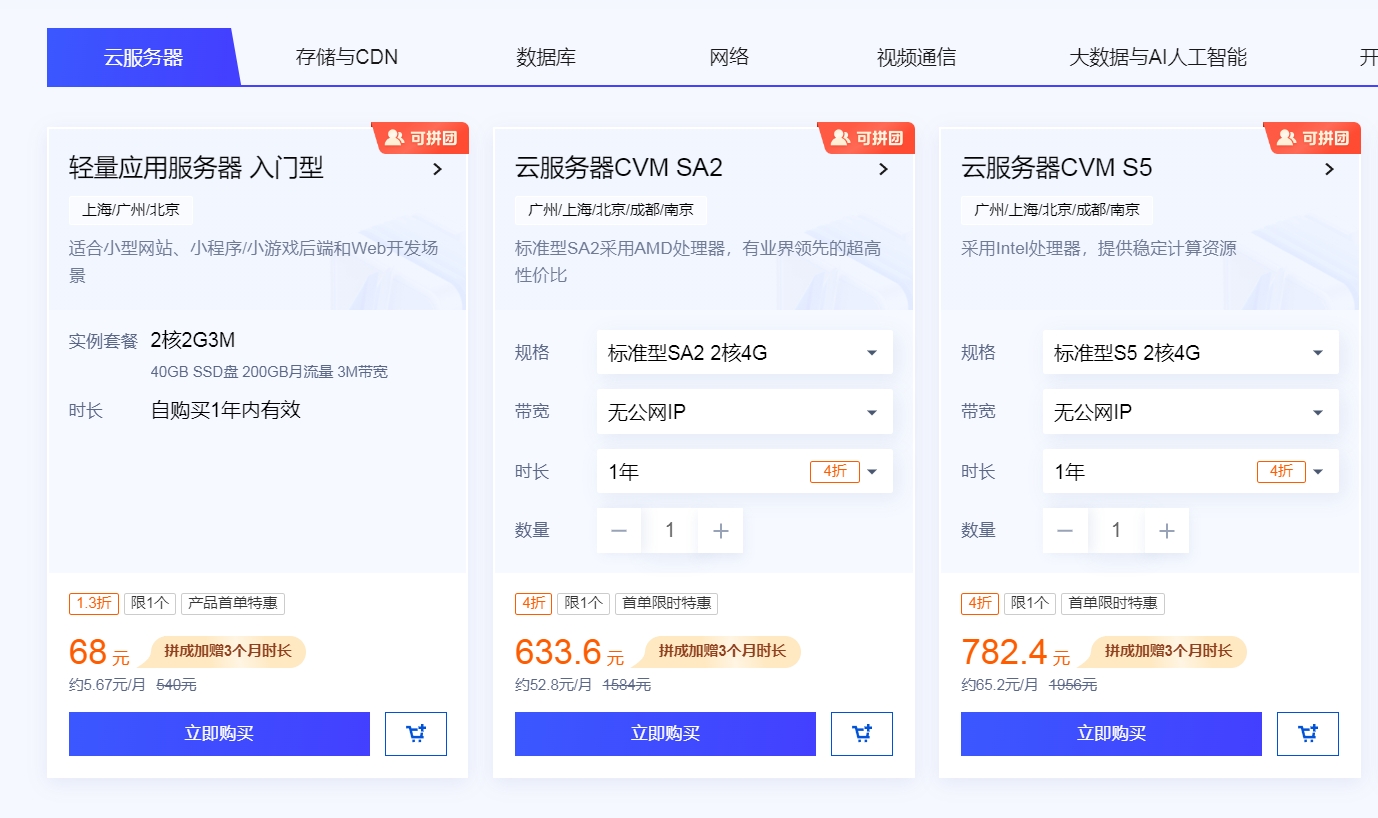This screenshot has height=818, width=1378.
Task: Click the 约65.2元/月 monthly price
Action: click(999, 686)
